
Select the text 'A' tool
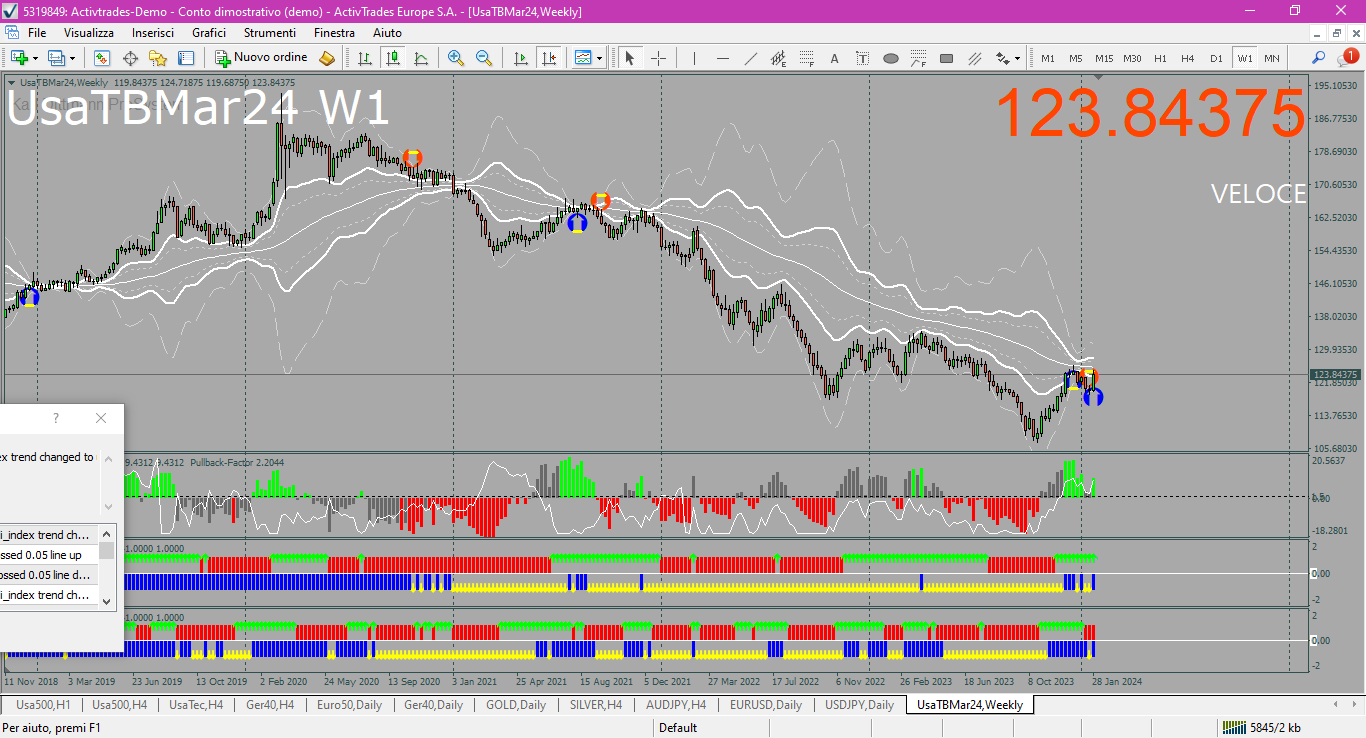point(834,58)
